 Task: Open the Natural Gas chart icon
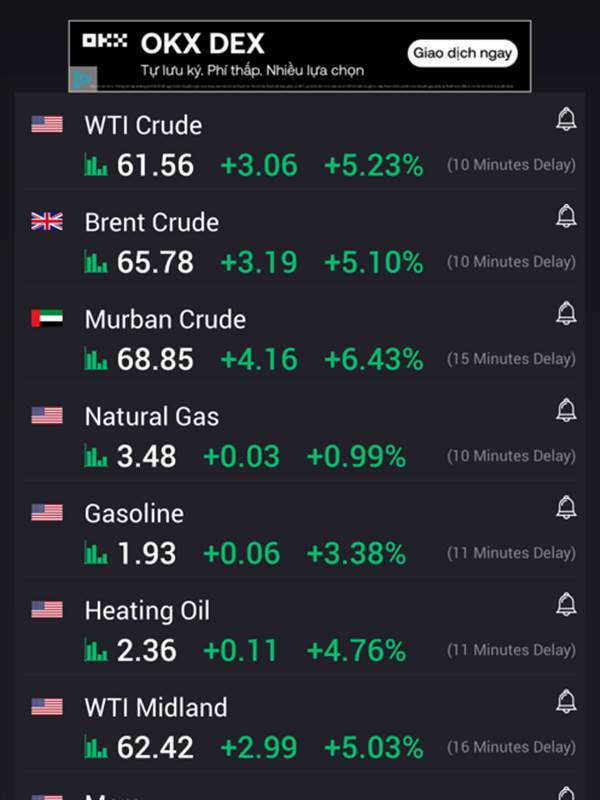(97, 457)
